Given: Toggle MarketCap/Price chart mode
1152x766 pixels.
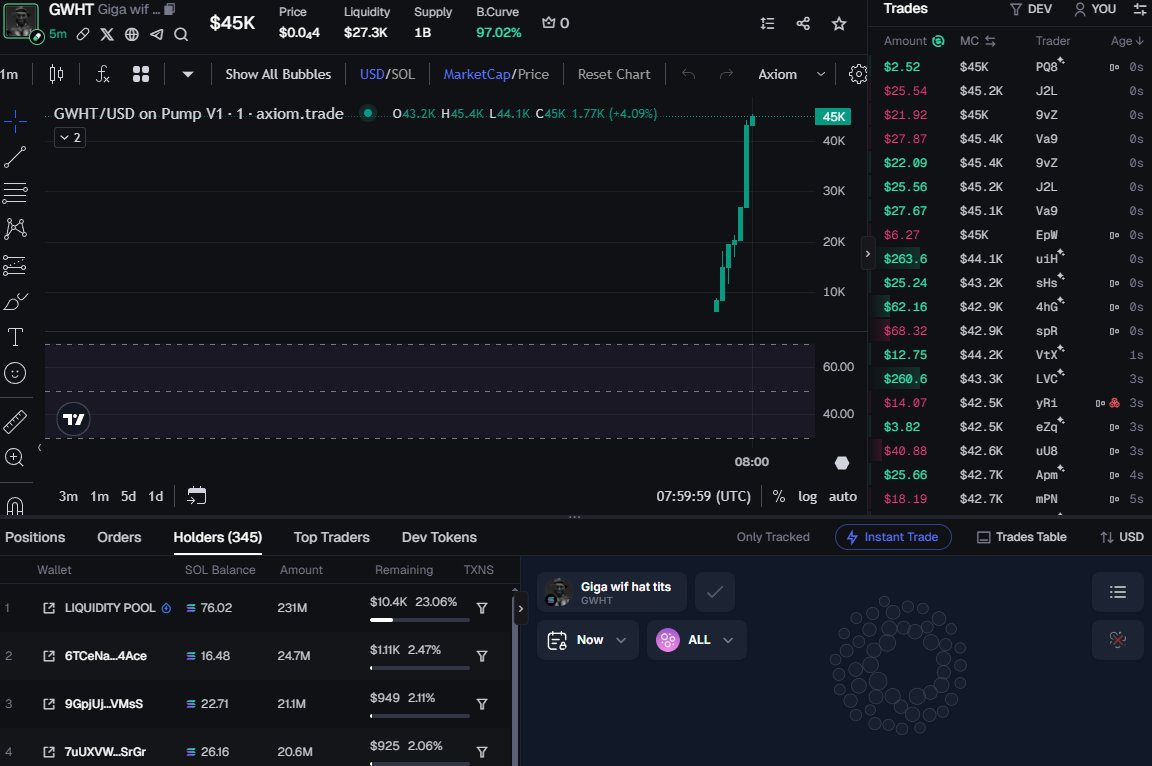Looking at the screenshot, I should (x=496, y=74).
